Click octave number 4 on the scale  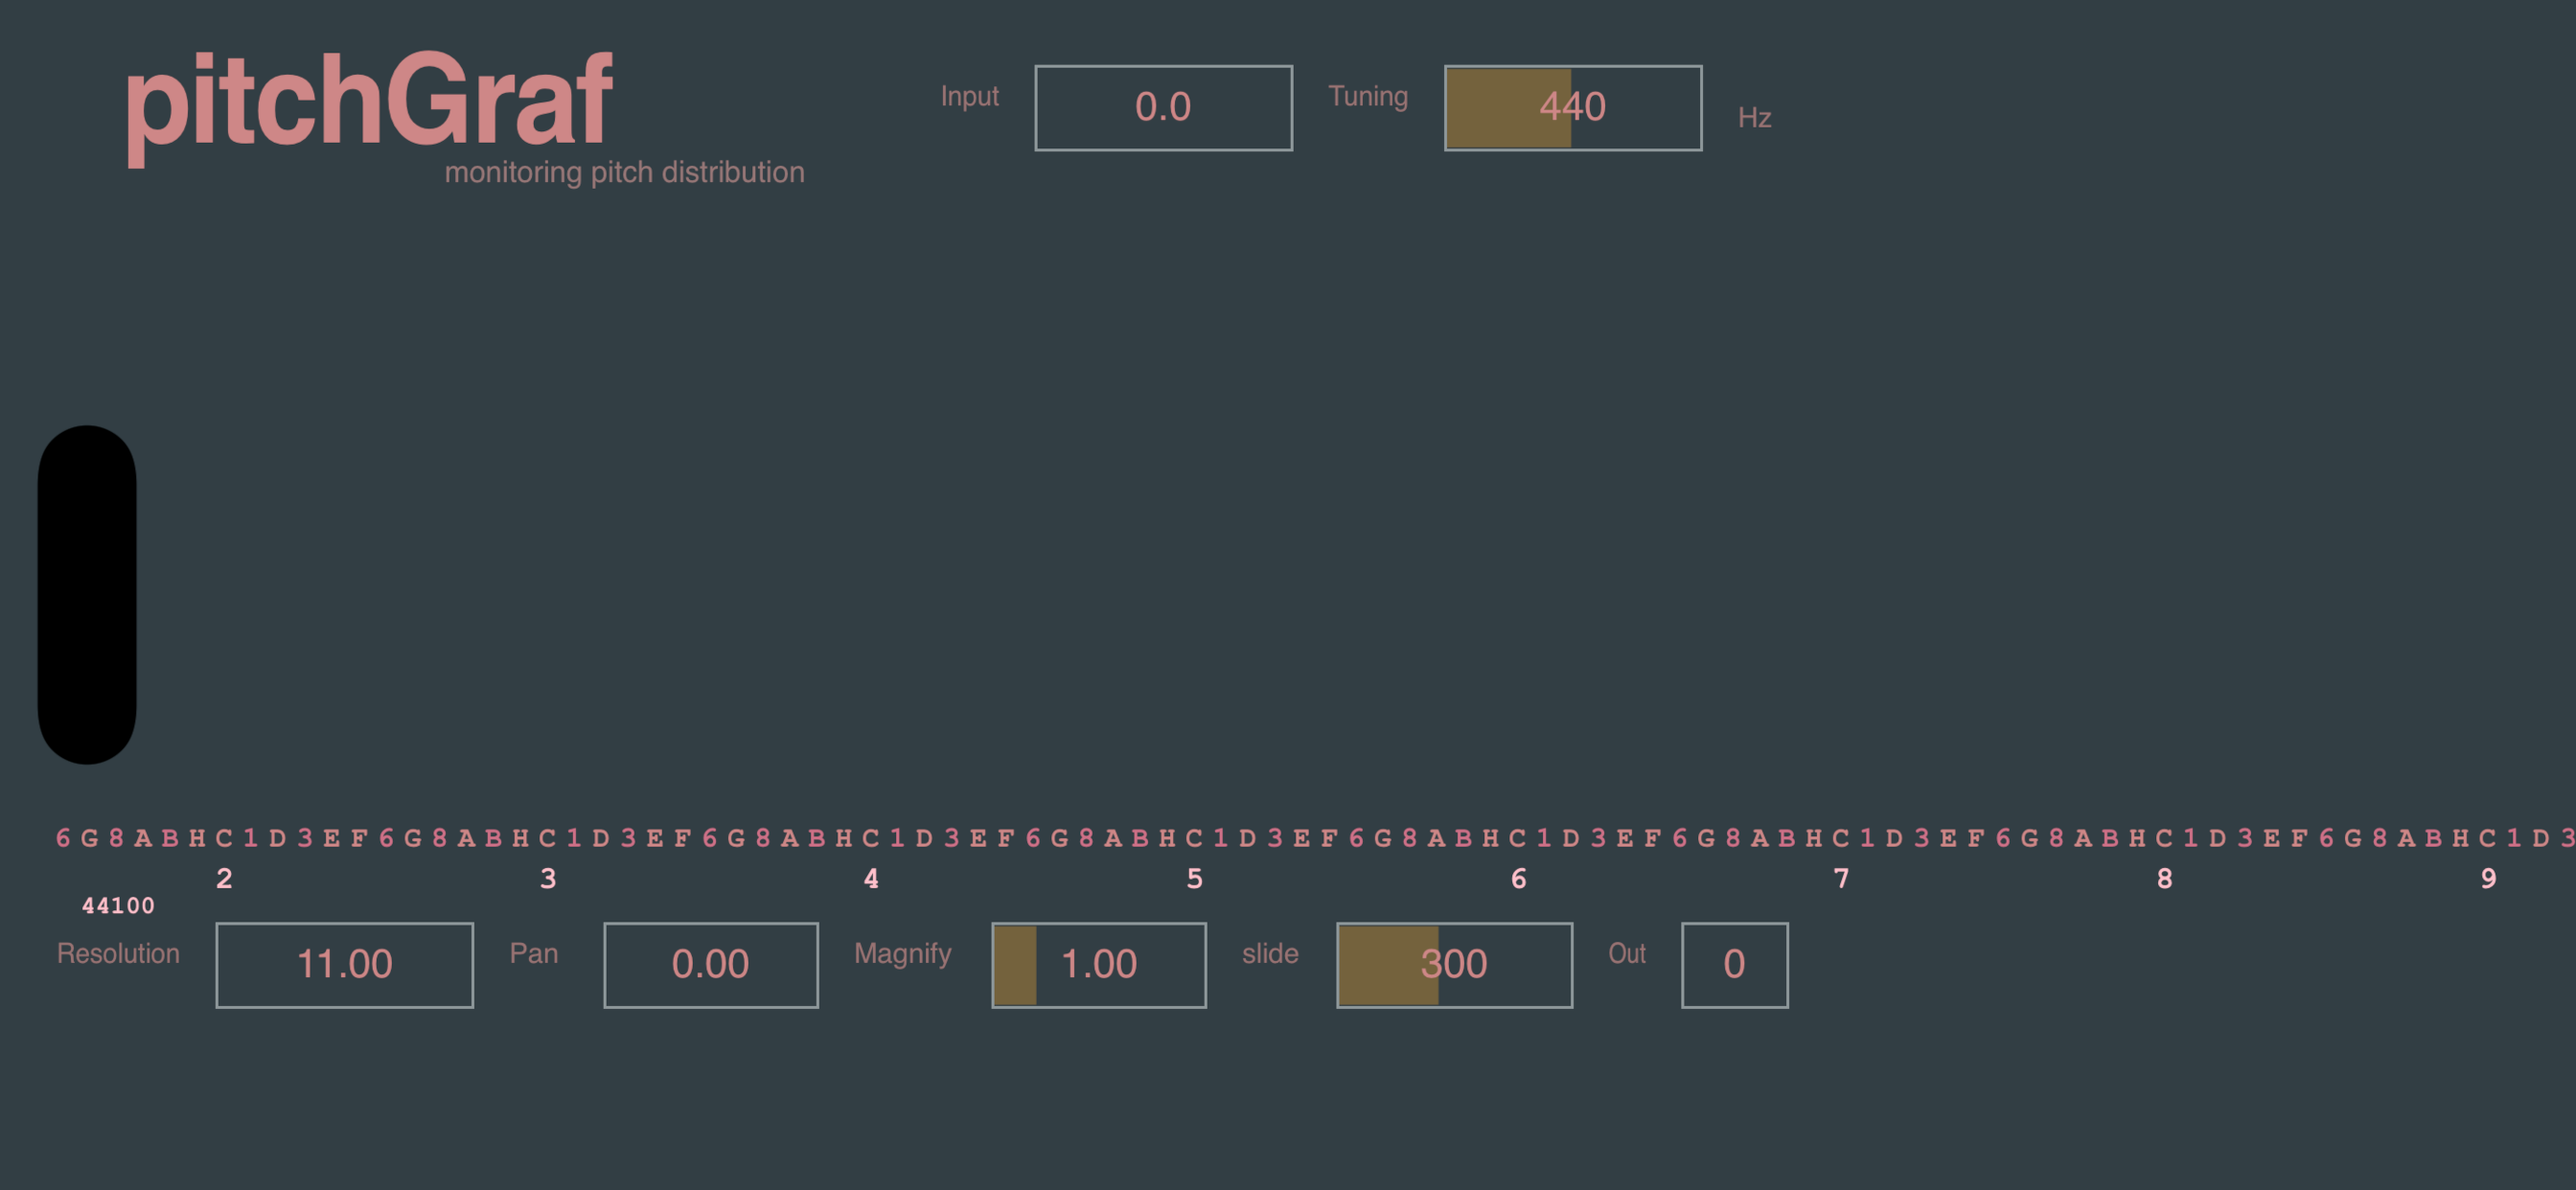tap(871, 879)
